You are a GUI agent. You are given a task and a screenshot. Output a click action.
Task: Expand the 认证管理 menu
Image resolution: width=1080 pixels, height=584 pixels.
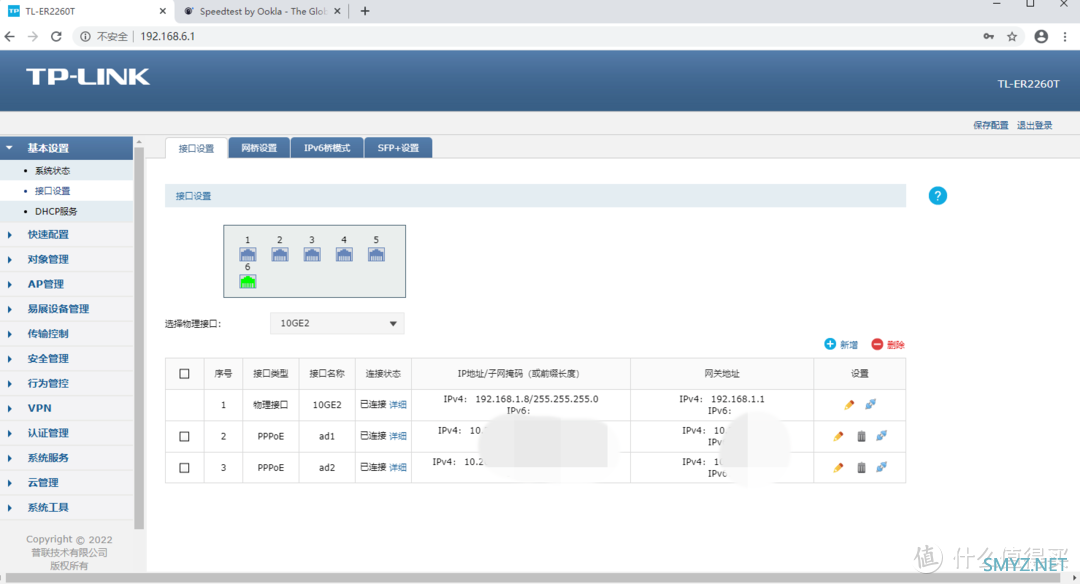(x=66, y=433)
